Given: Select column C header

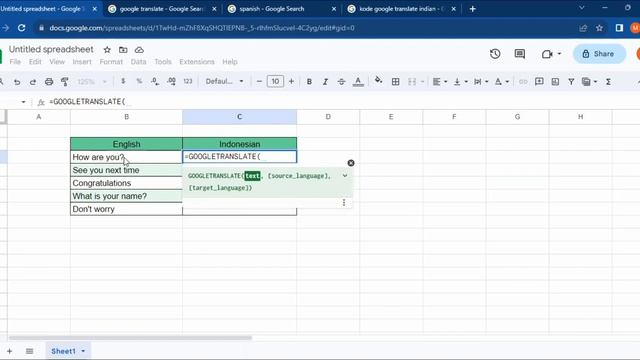Looking at the screenshot, I should [x=240, y=117].
